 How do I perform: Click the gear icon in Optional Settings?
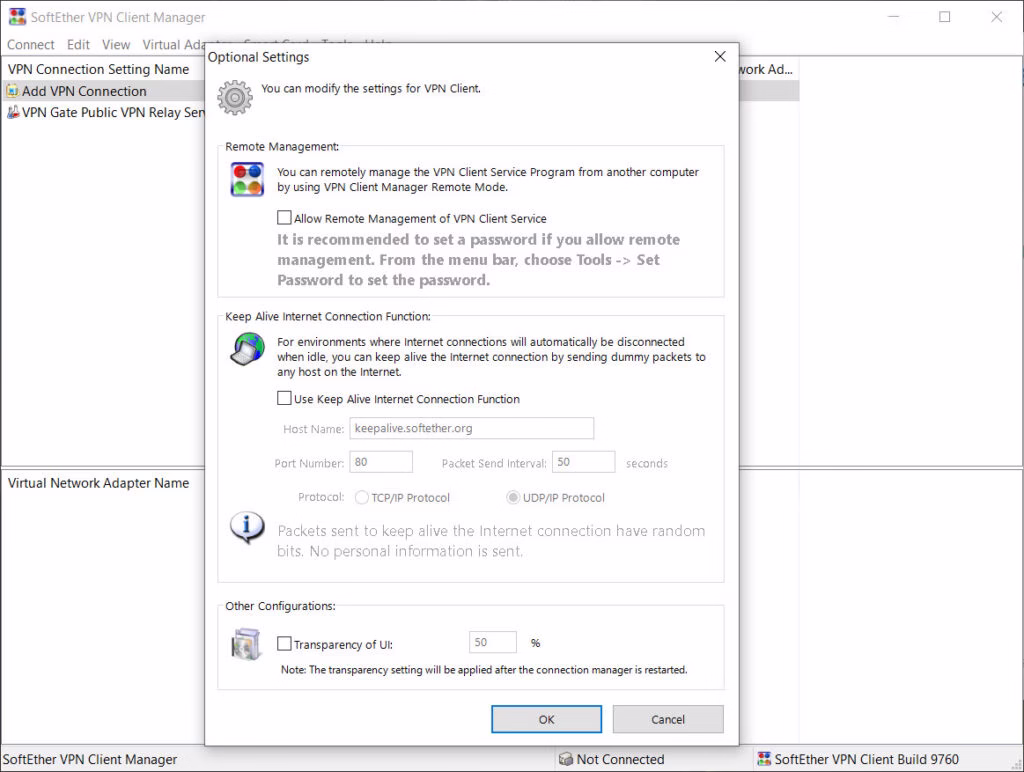tap(235, 97)
